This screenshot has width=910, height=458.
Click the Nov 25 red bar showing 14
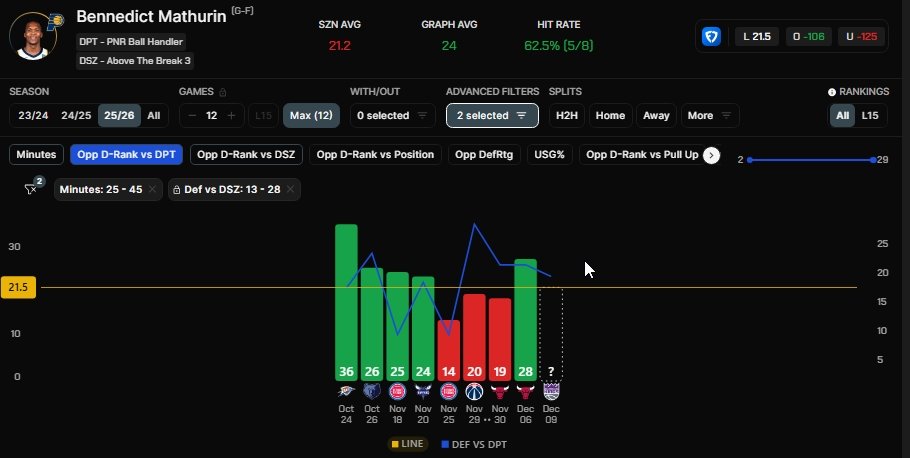[x=449, y=351]
